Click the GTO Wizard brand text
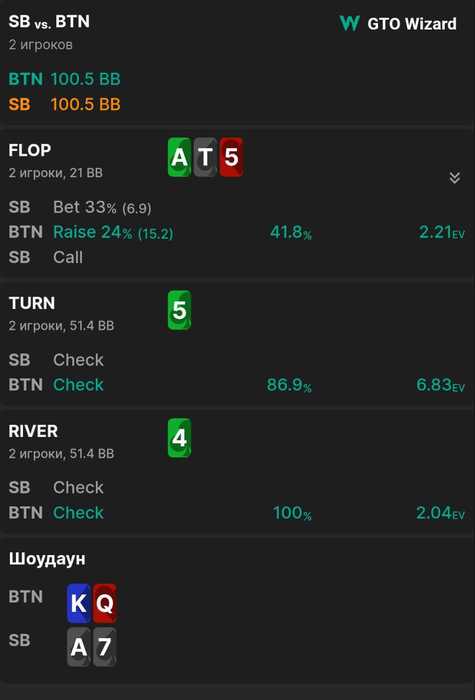 tap(412, 24)
